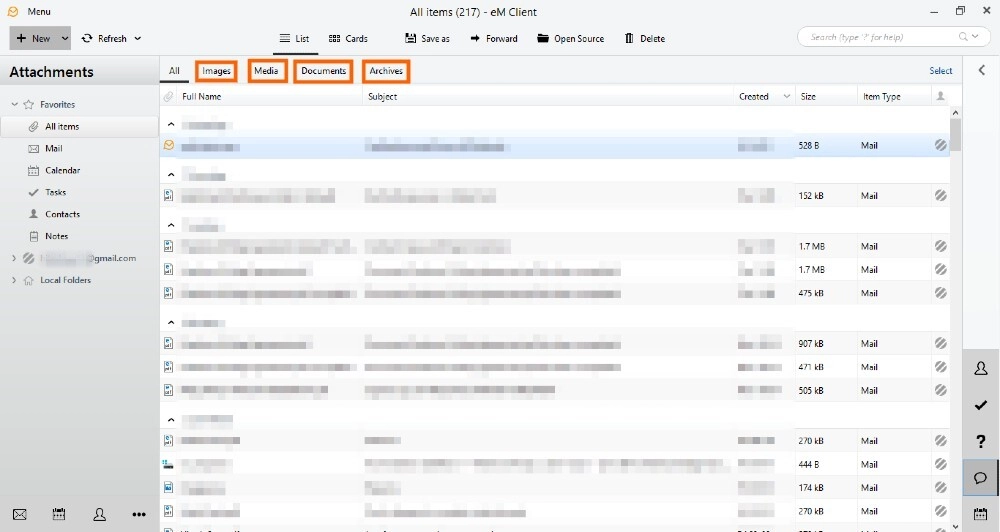Viewport: 1000px width, 532px height.
Task: Click account icon in 471 kB row
Action: tap(941, 367)
